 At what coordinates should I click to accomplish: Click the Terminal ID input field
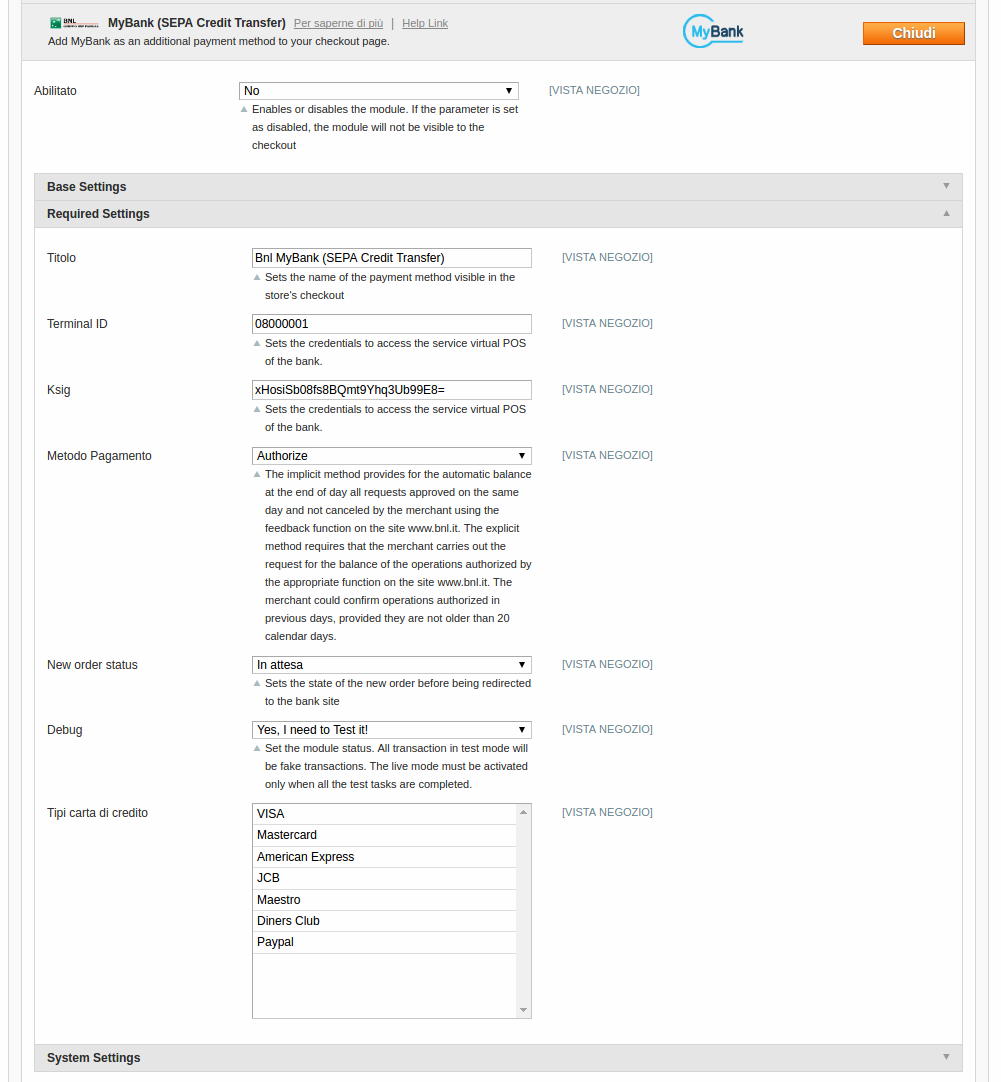pos(392,324)
